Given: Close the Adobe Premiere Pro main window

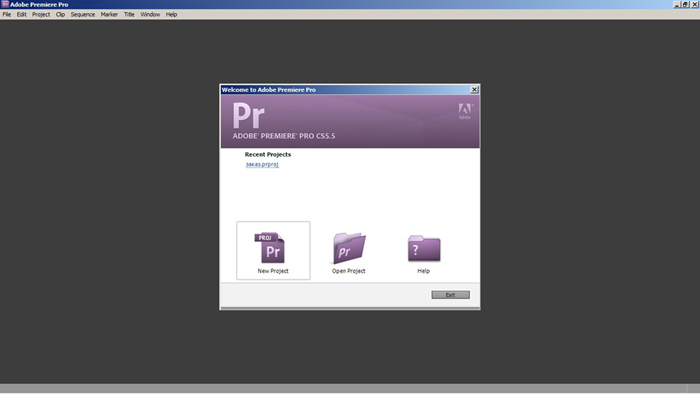Looking at the screenshot, I should (x=695, y=4).
